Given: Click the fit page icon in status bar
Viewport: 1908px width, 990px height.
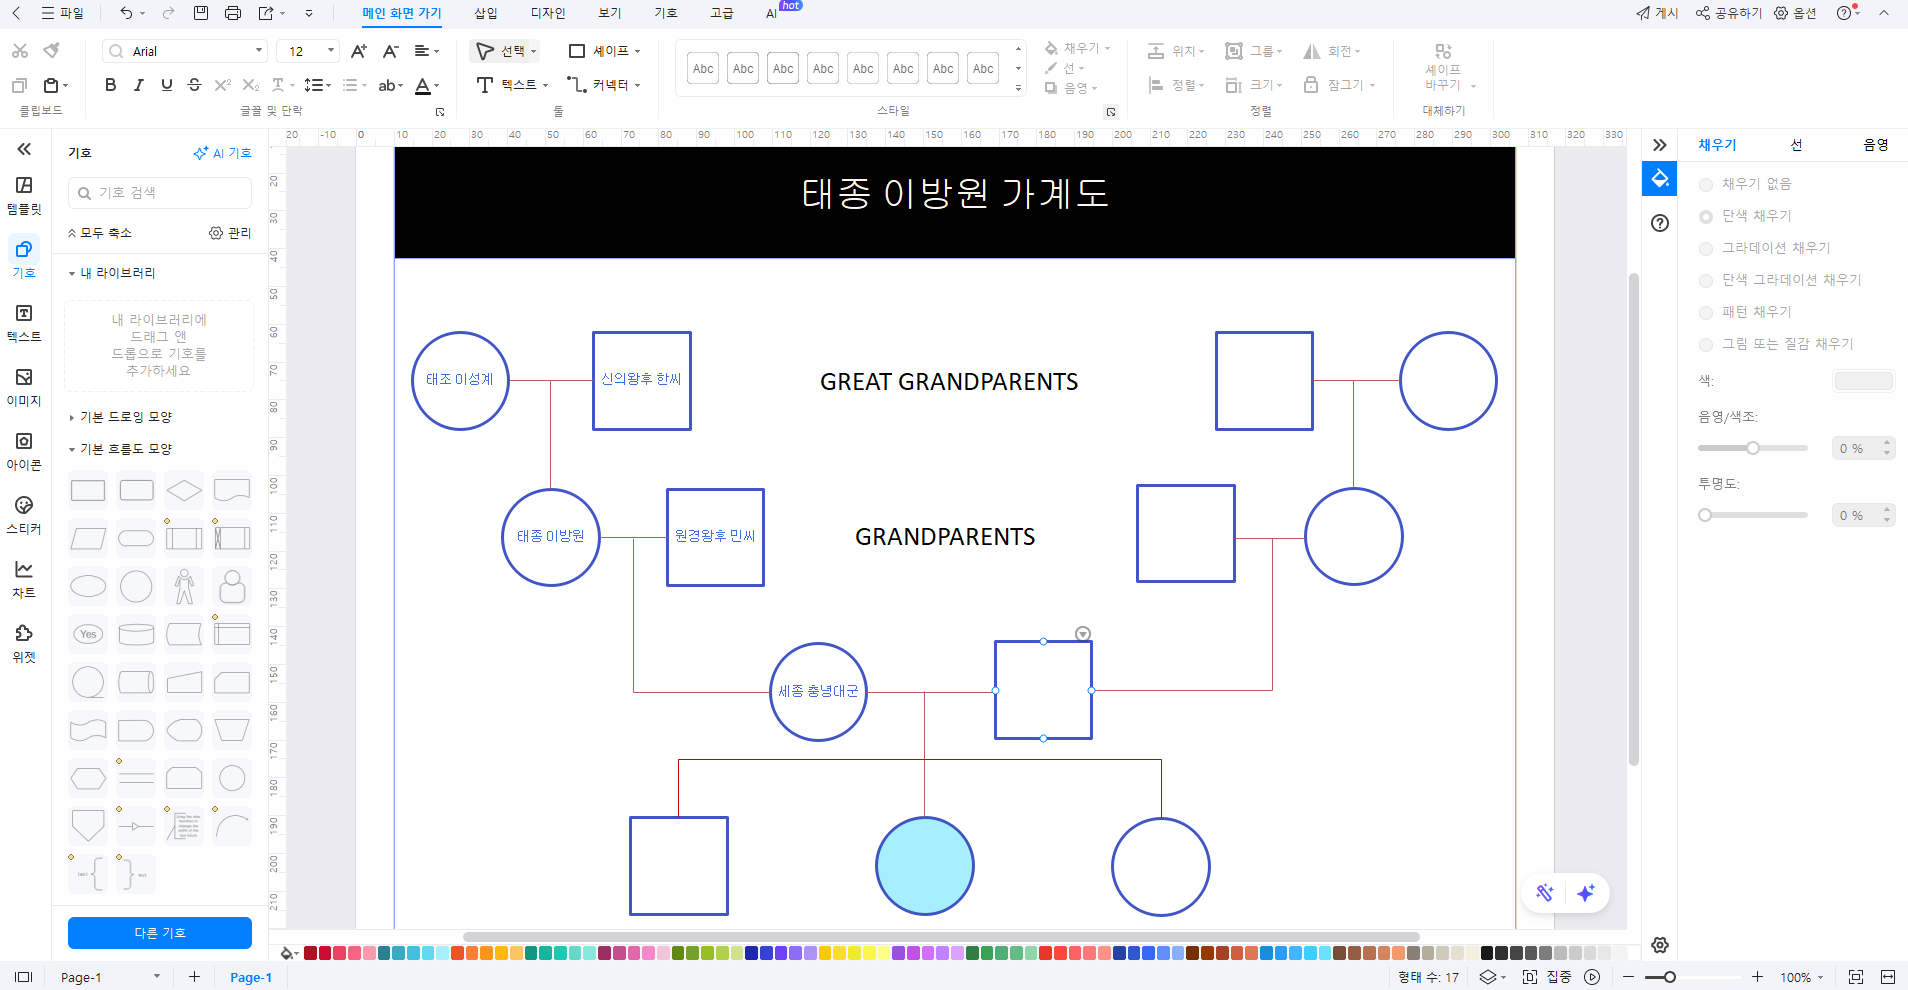Looking at the screenshot, I should pyautogui.click(x=1856, y=977).
